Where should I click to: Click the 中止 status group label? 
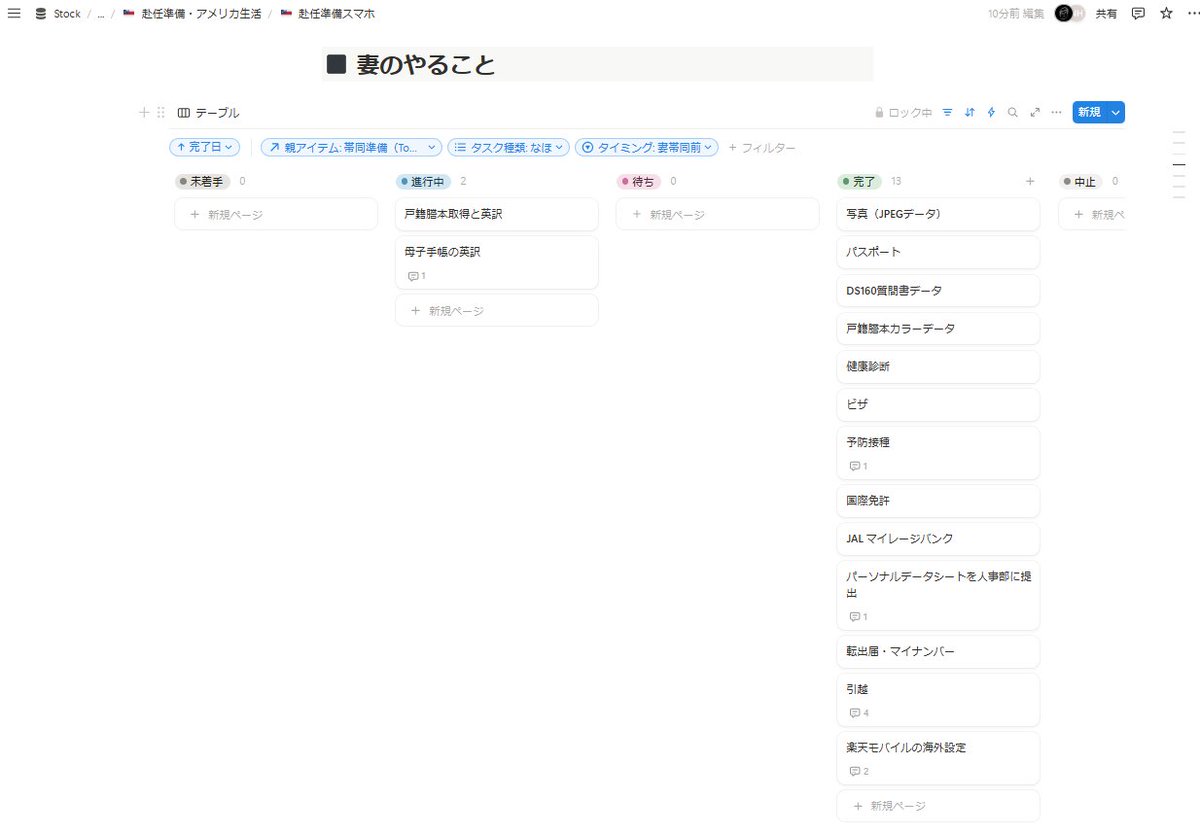click(x=1080, y=182)
